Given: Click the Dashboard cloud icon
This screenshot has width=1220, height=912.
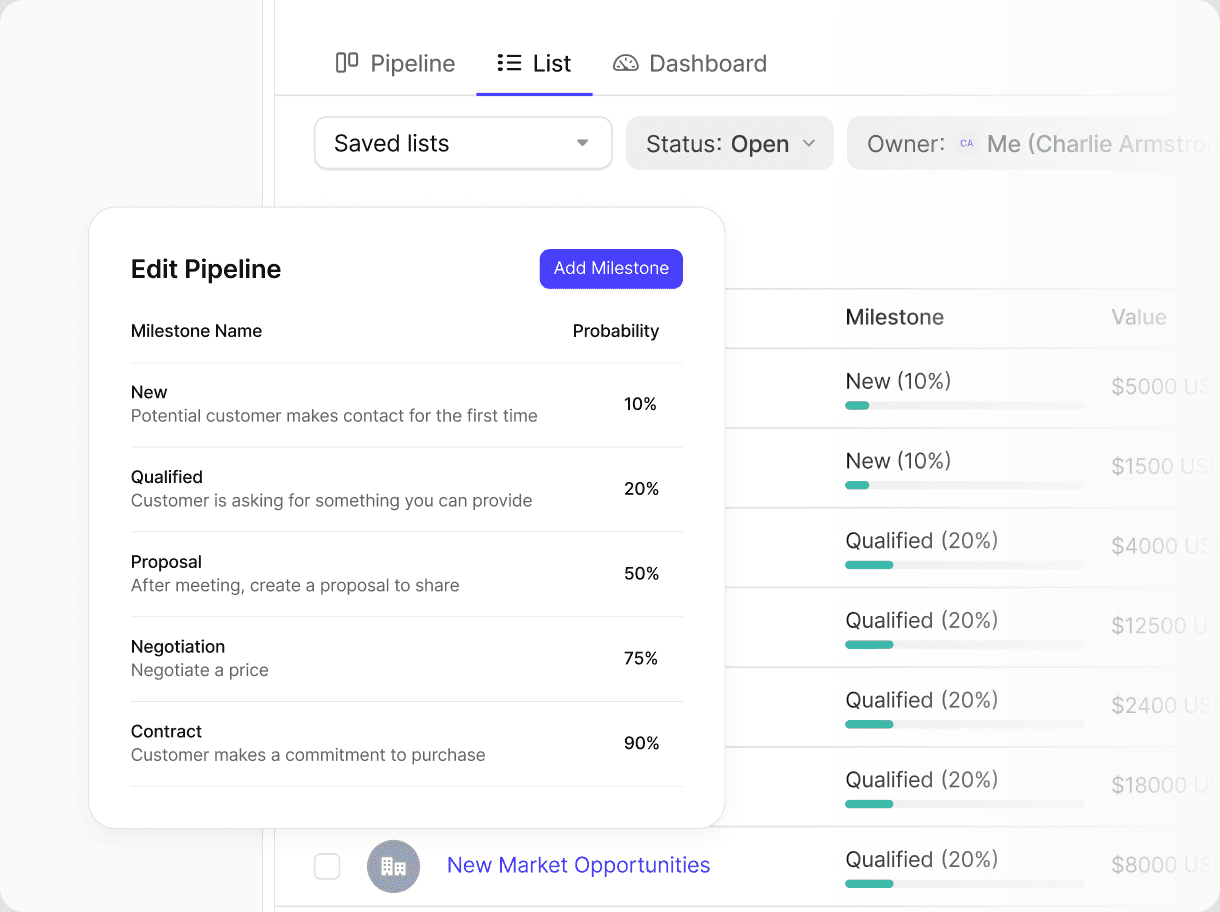Looking at the screenshot, I should tap(625, 62).
